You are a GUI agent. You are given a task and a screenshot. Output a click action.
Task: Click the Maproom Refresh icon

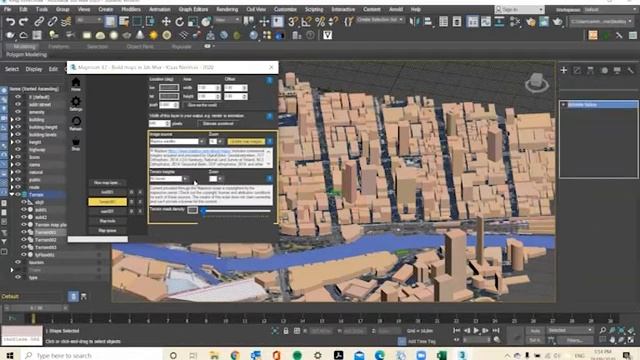(76, 123)
